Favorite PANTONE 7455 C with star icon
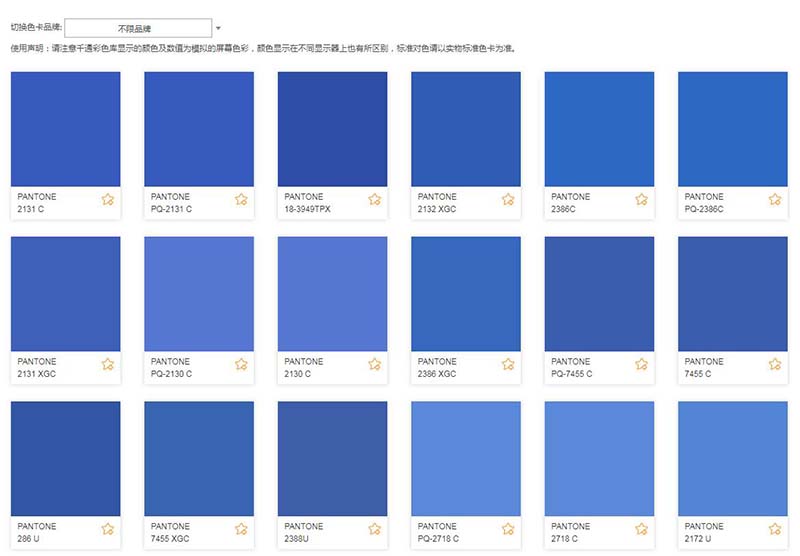The image size is (800, 556). [775, 364]
